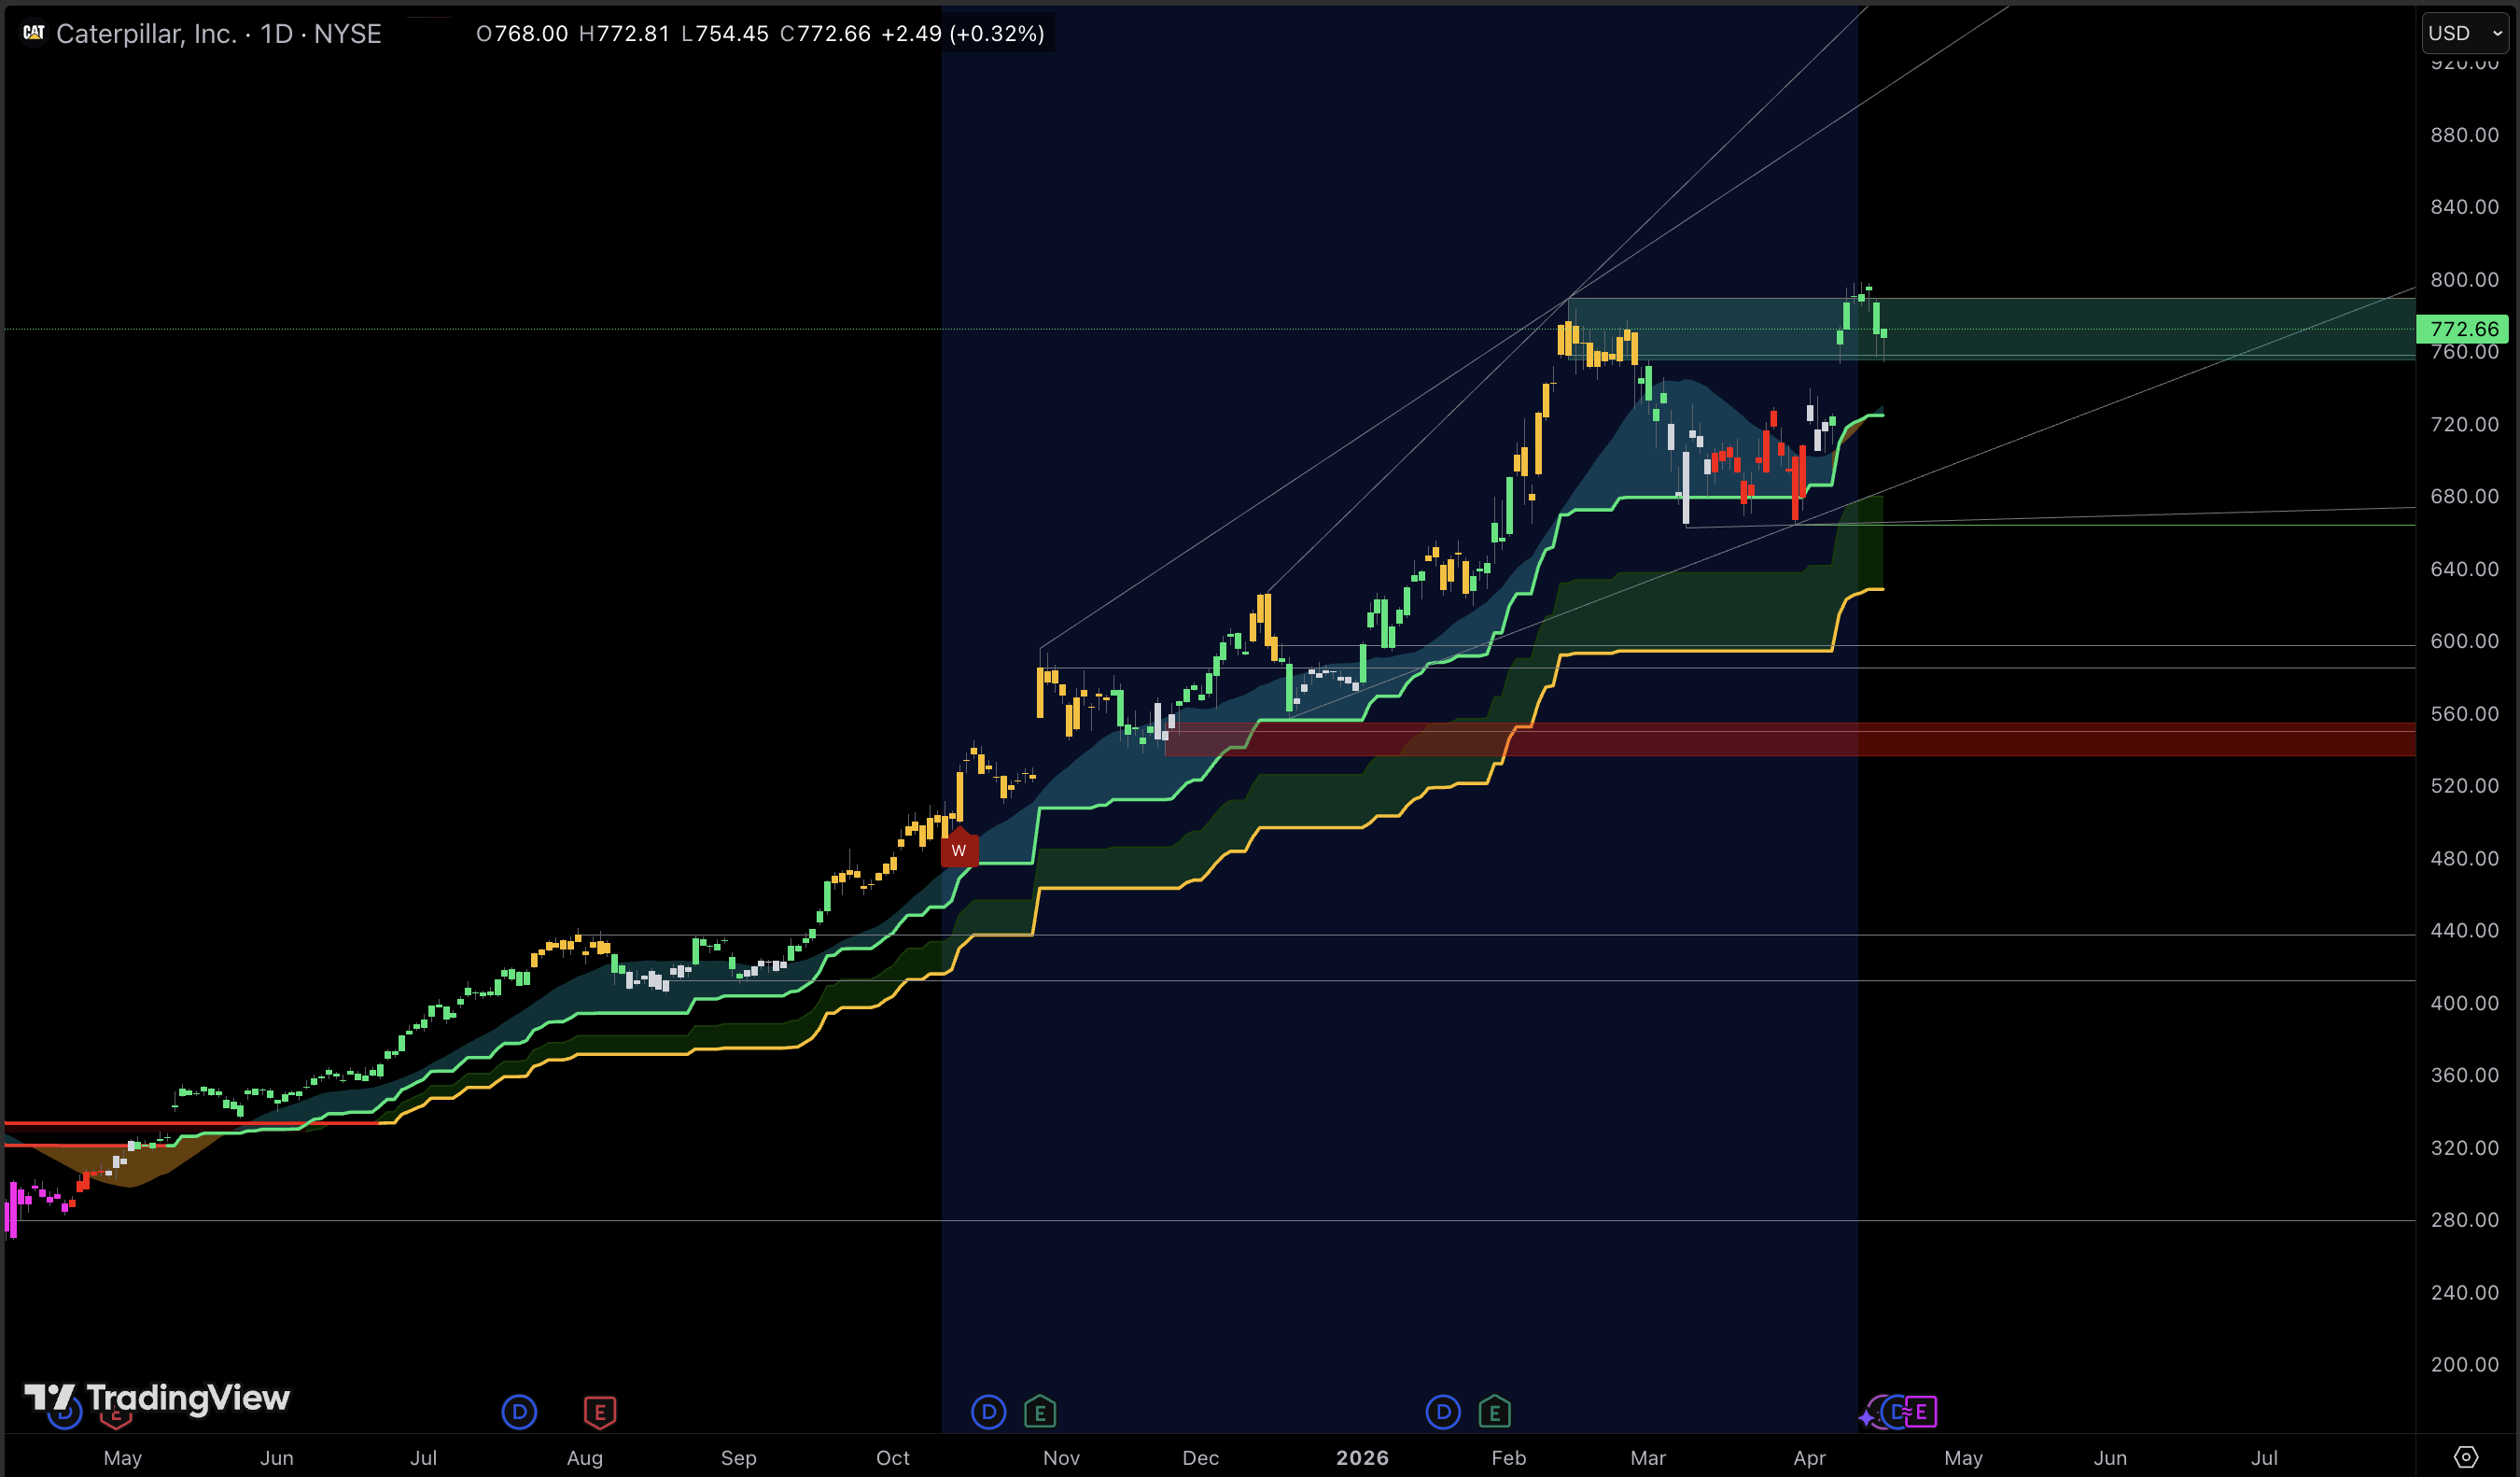
Task: Click the red W pivot marker on the chart
Action: pos(959,849)
